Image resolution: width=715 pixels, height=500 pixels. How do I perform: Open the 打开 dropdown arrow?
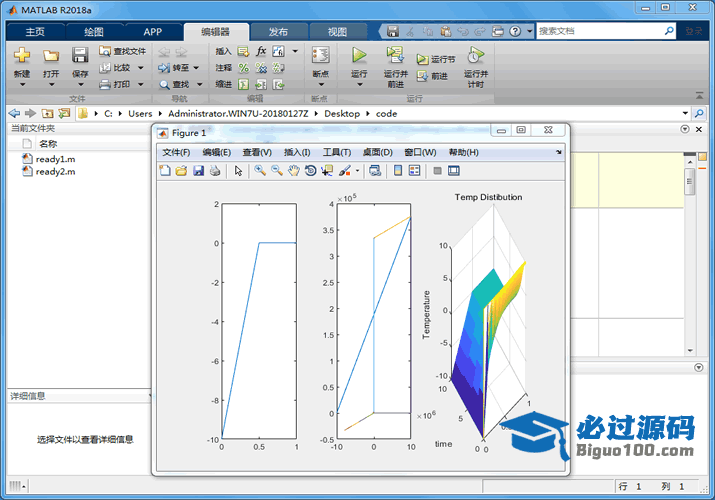51,85
